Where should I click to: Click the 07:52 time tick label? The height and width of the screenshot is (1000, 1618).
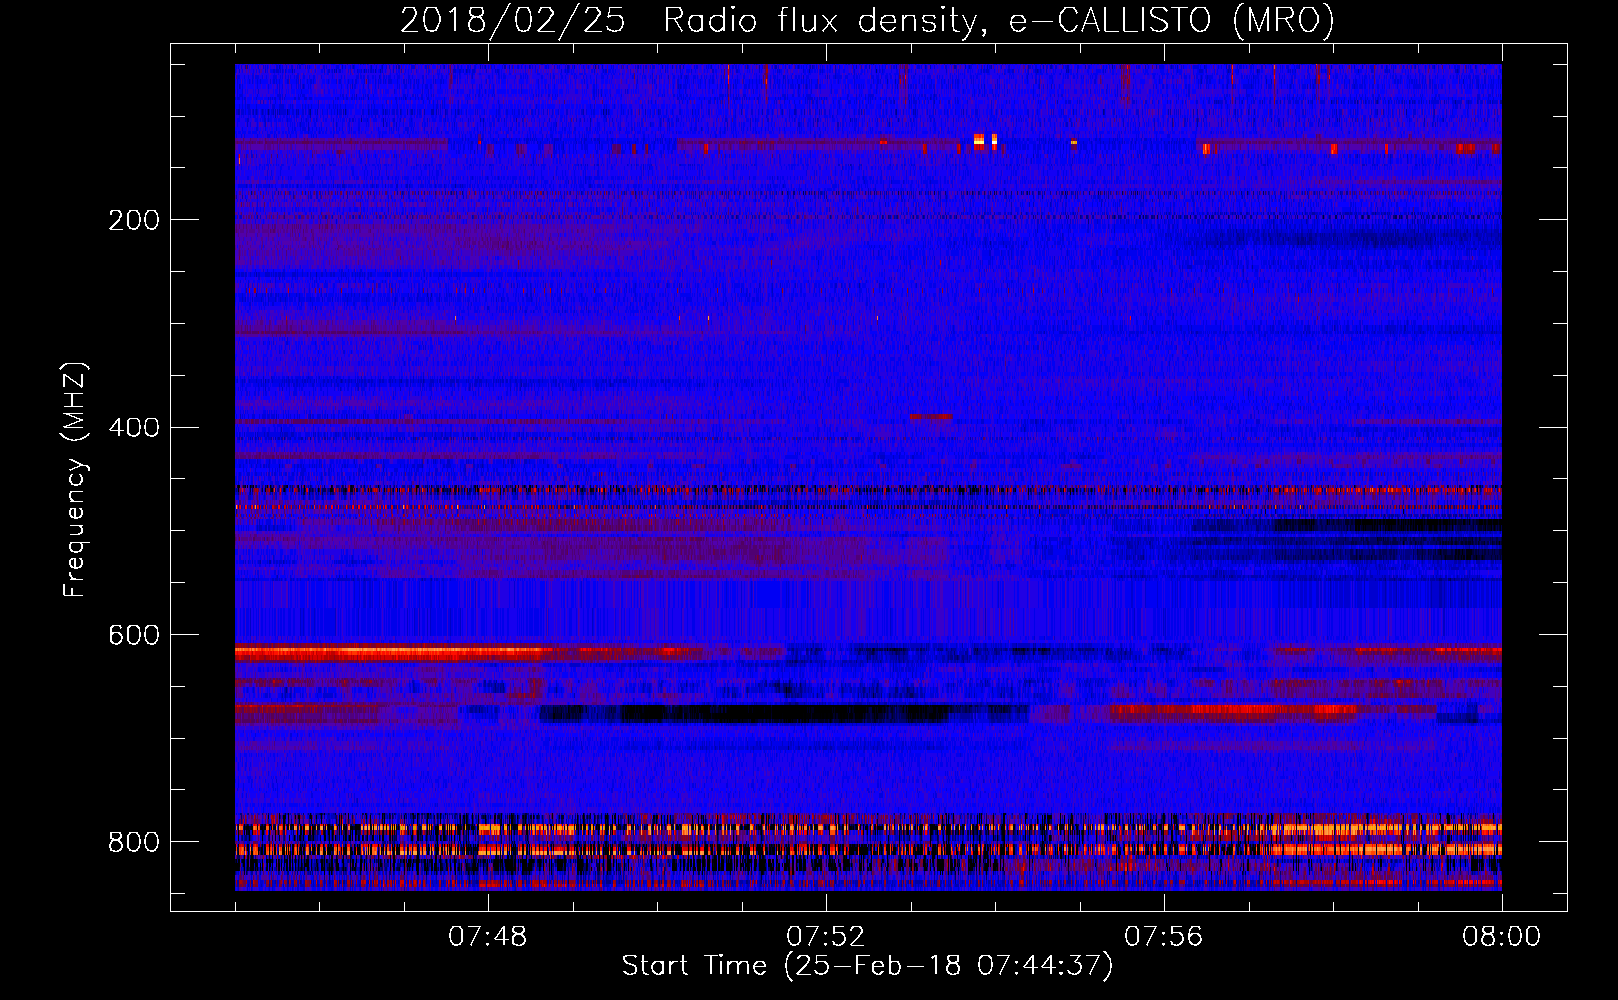pos(826,937)
